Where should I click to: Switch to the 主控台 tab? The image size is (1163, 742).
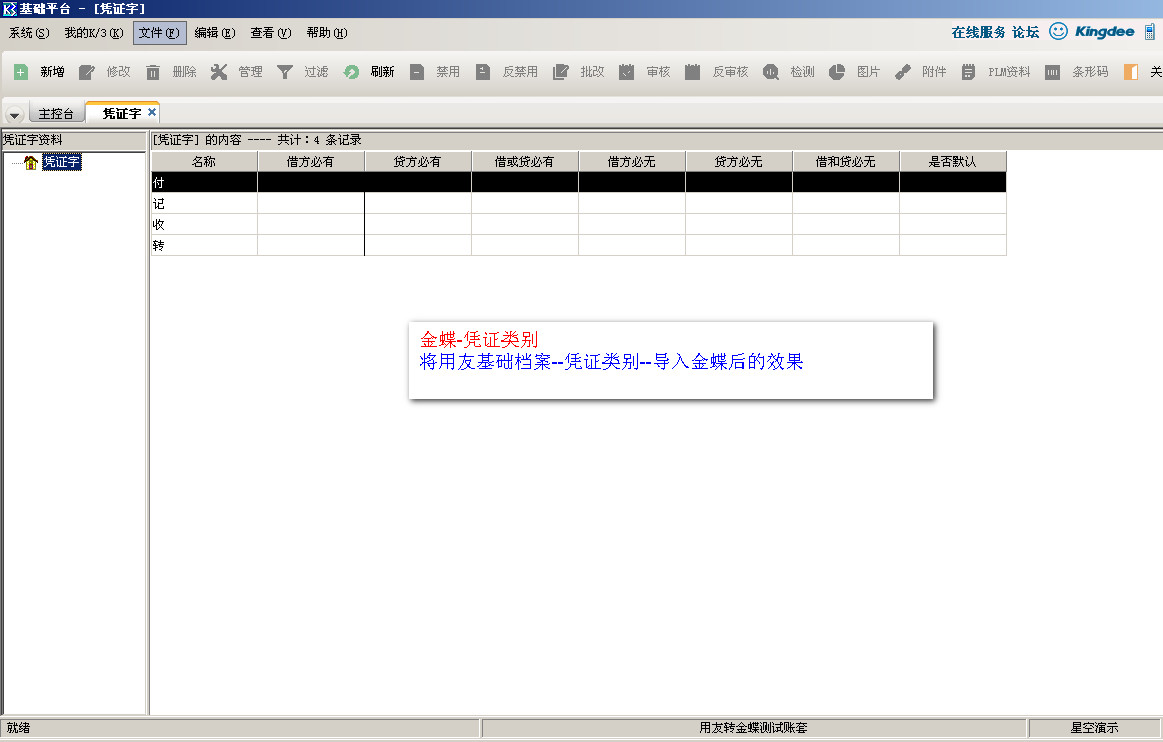tap(55, 114)
